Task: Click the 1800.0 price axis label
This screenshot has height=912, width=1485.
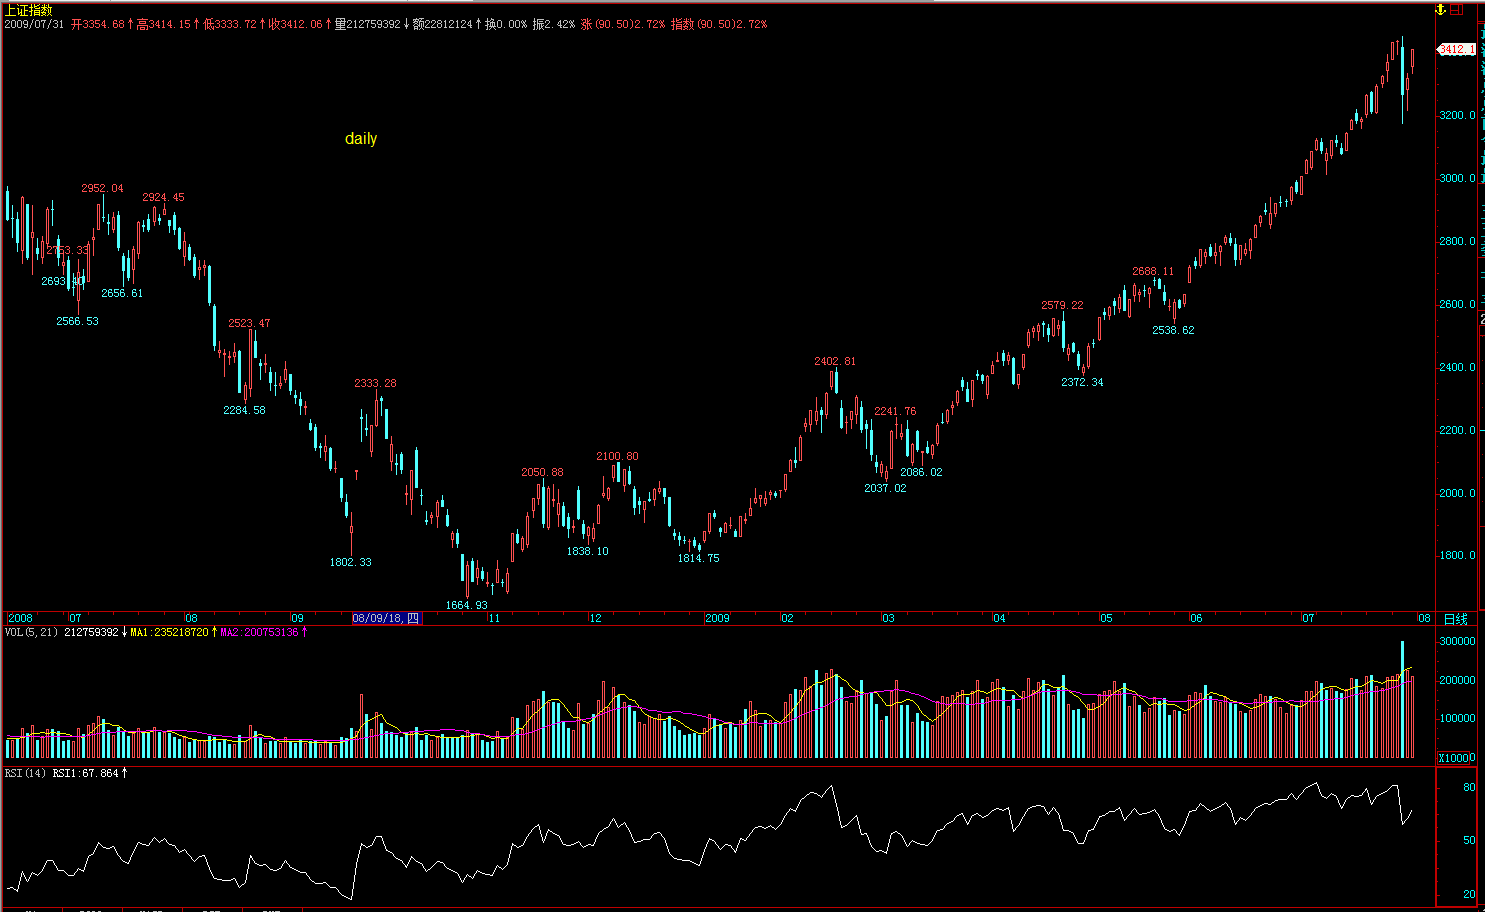Action: pyautogui.click(x=1457, y=555)
